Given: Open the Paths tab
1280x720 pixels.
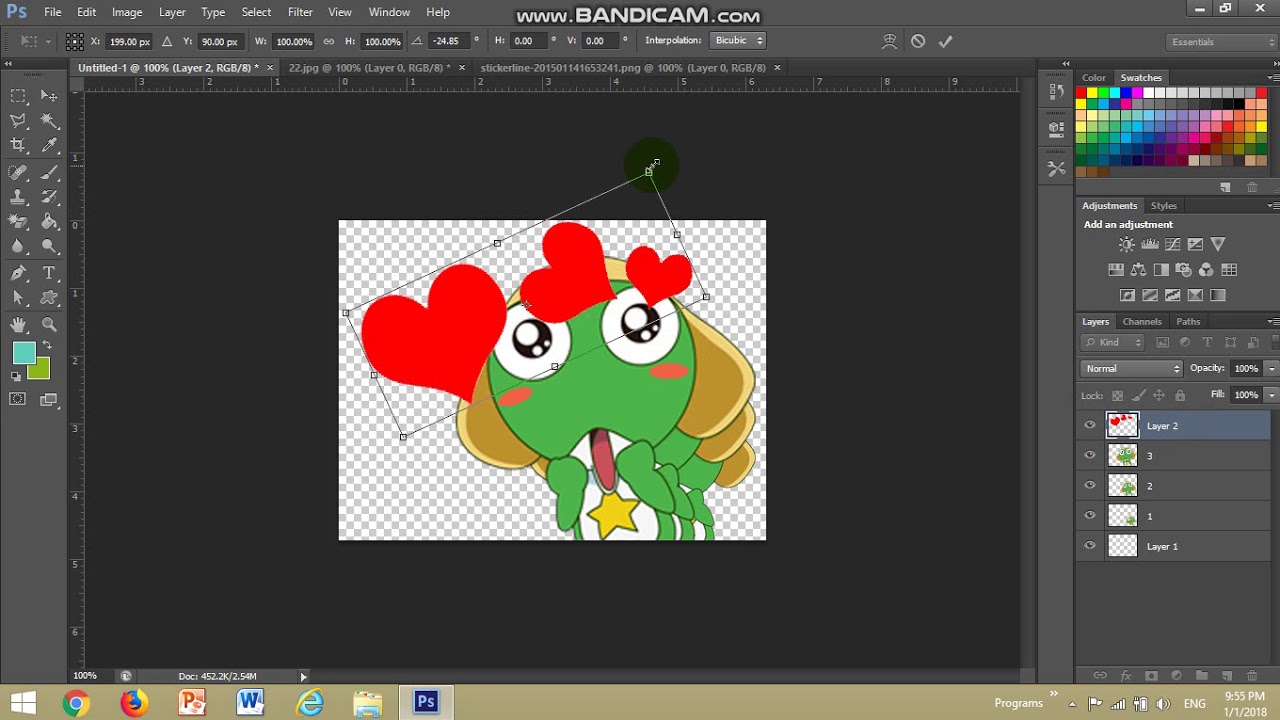Looking at the screenshot, I should (x=1188, y=321).
